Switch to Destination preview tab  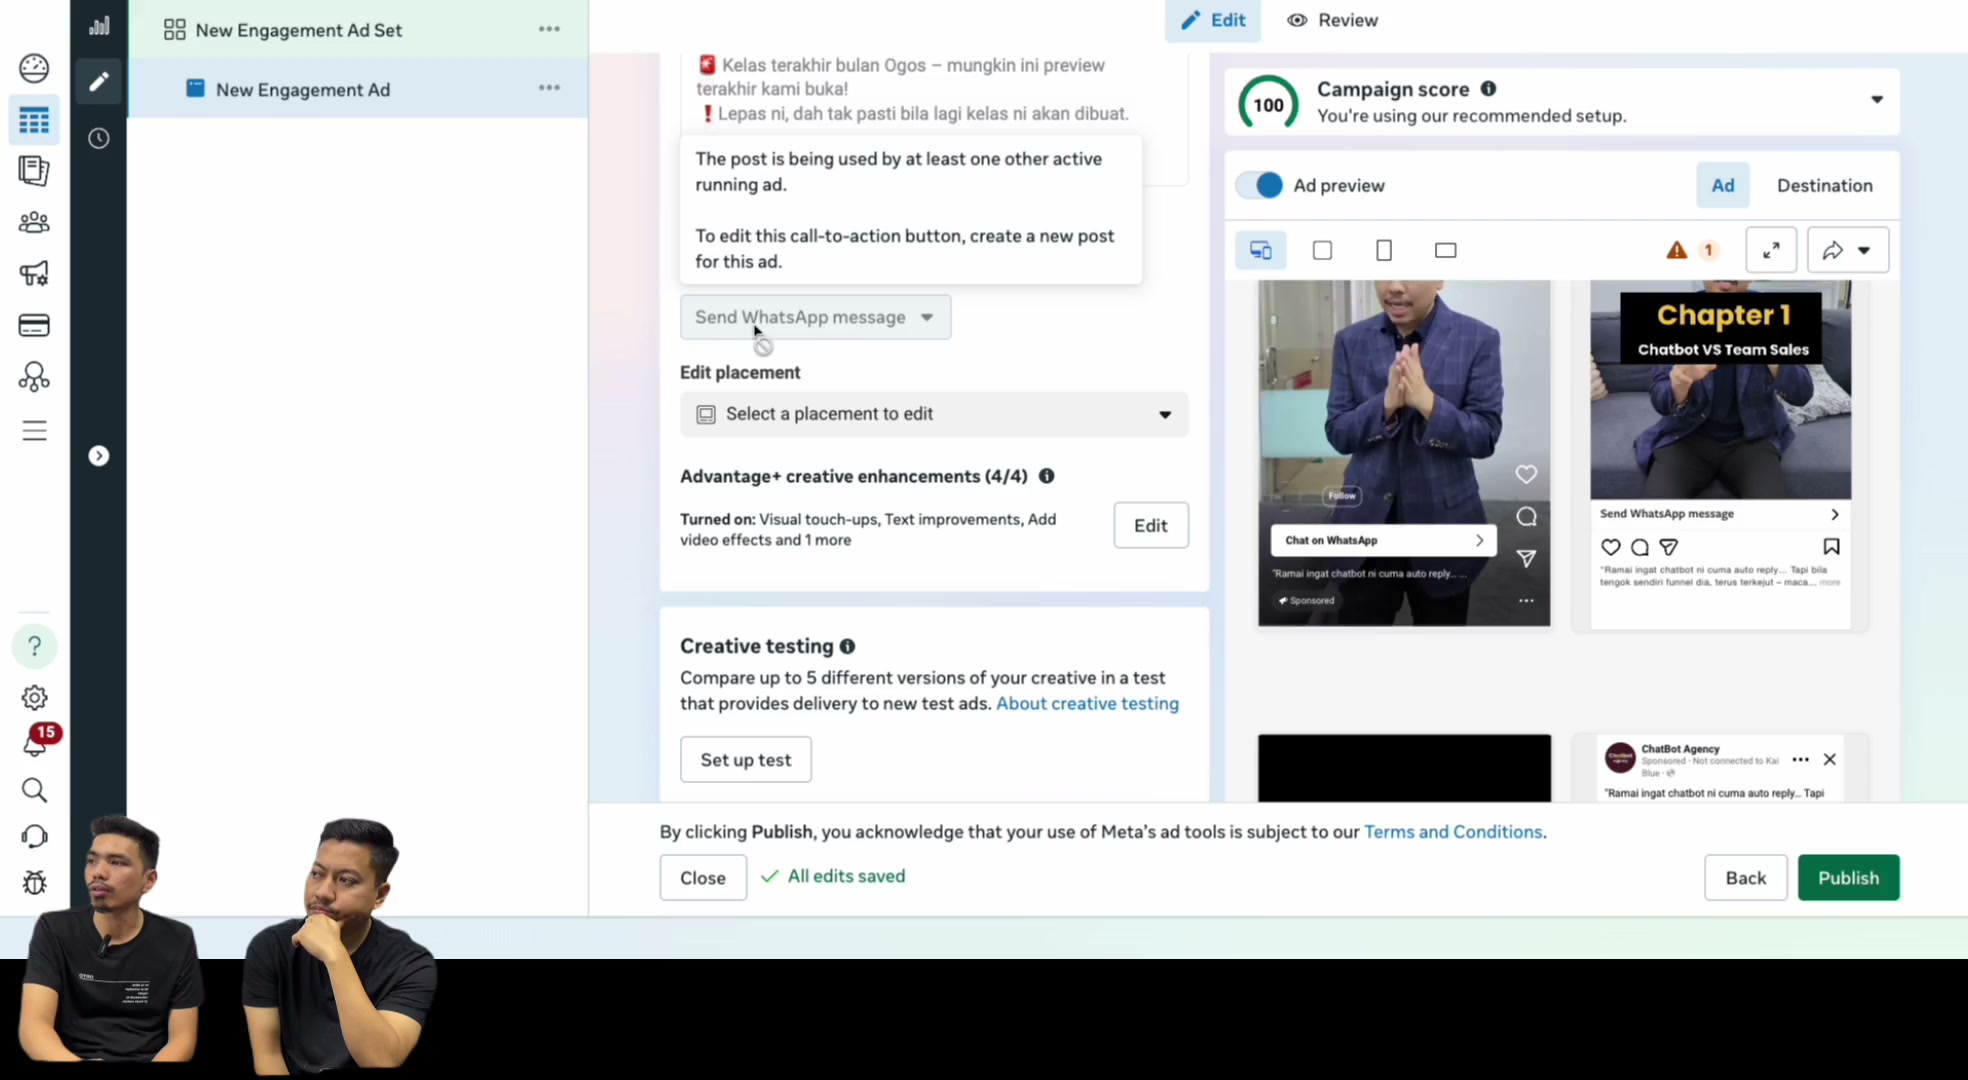click(x=1824, y=185)
